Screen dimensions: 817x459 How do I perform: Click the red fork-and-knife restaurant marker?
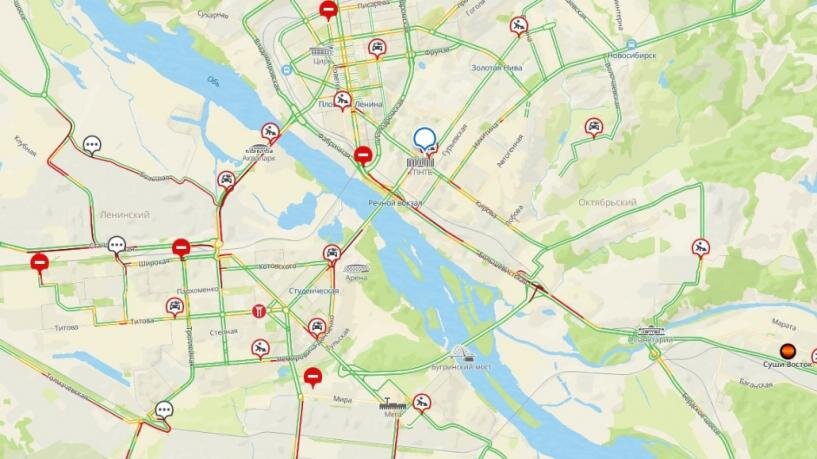(x=259, y=311)
